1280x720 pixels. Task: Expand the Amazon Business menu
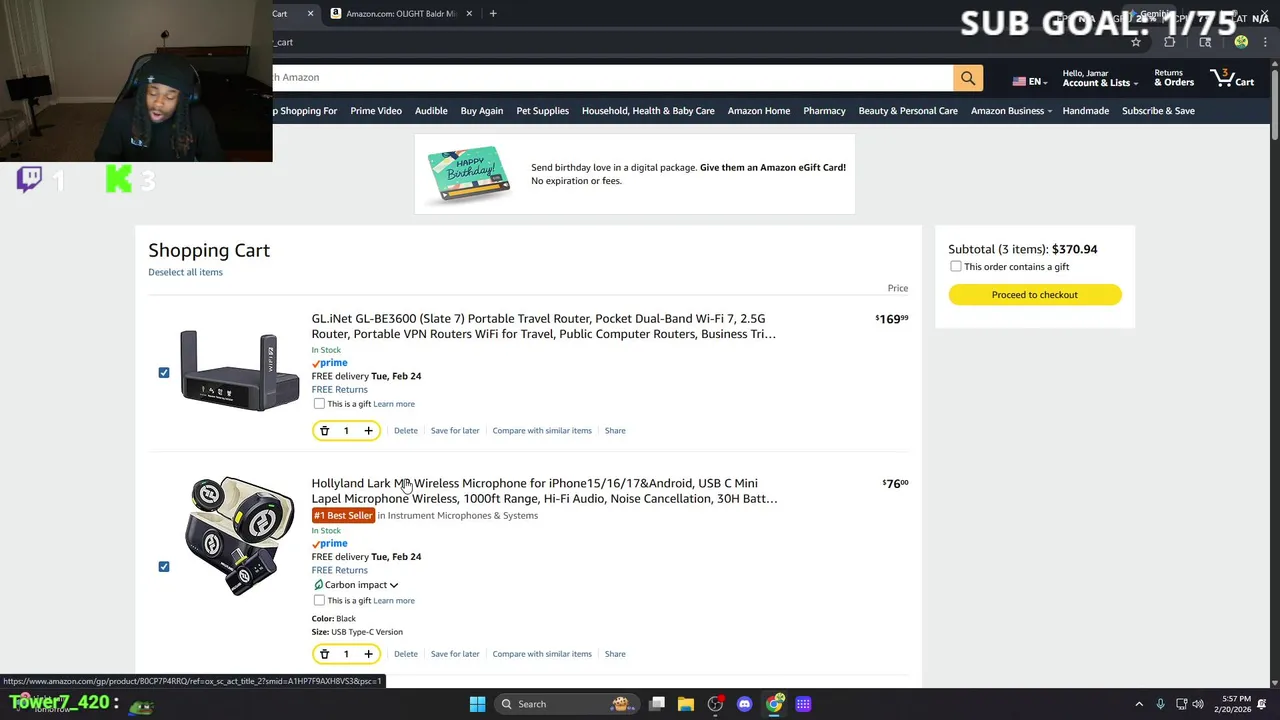point(1011,111)
